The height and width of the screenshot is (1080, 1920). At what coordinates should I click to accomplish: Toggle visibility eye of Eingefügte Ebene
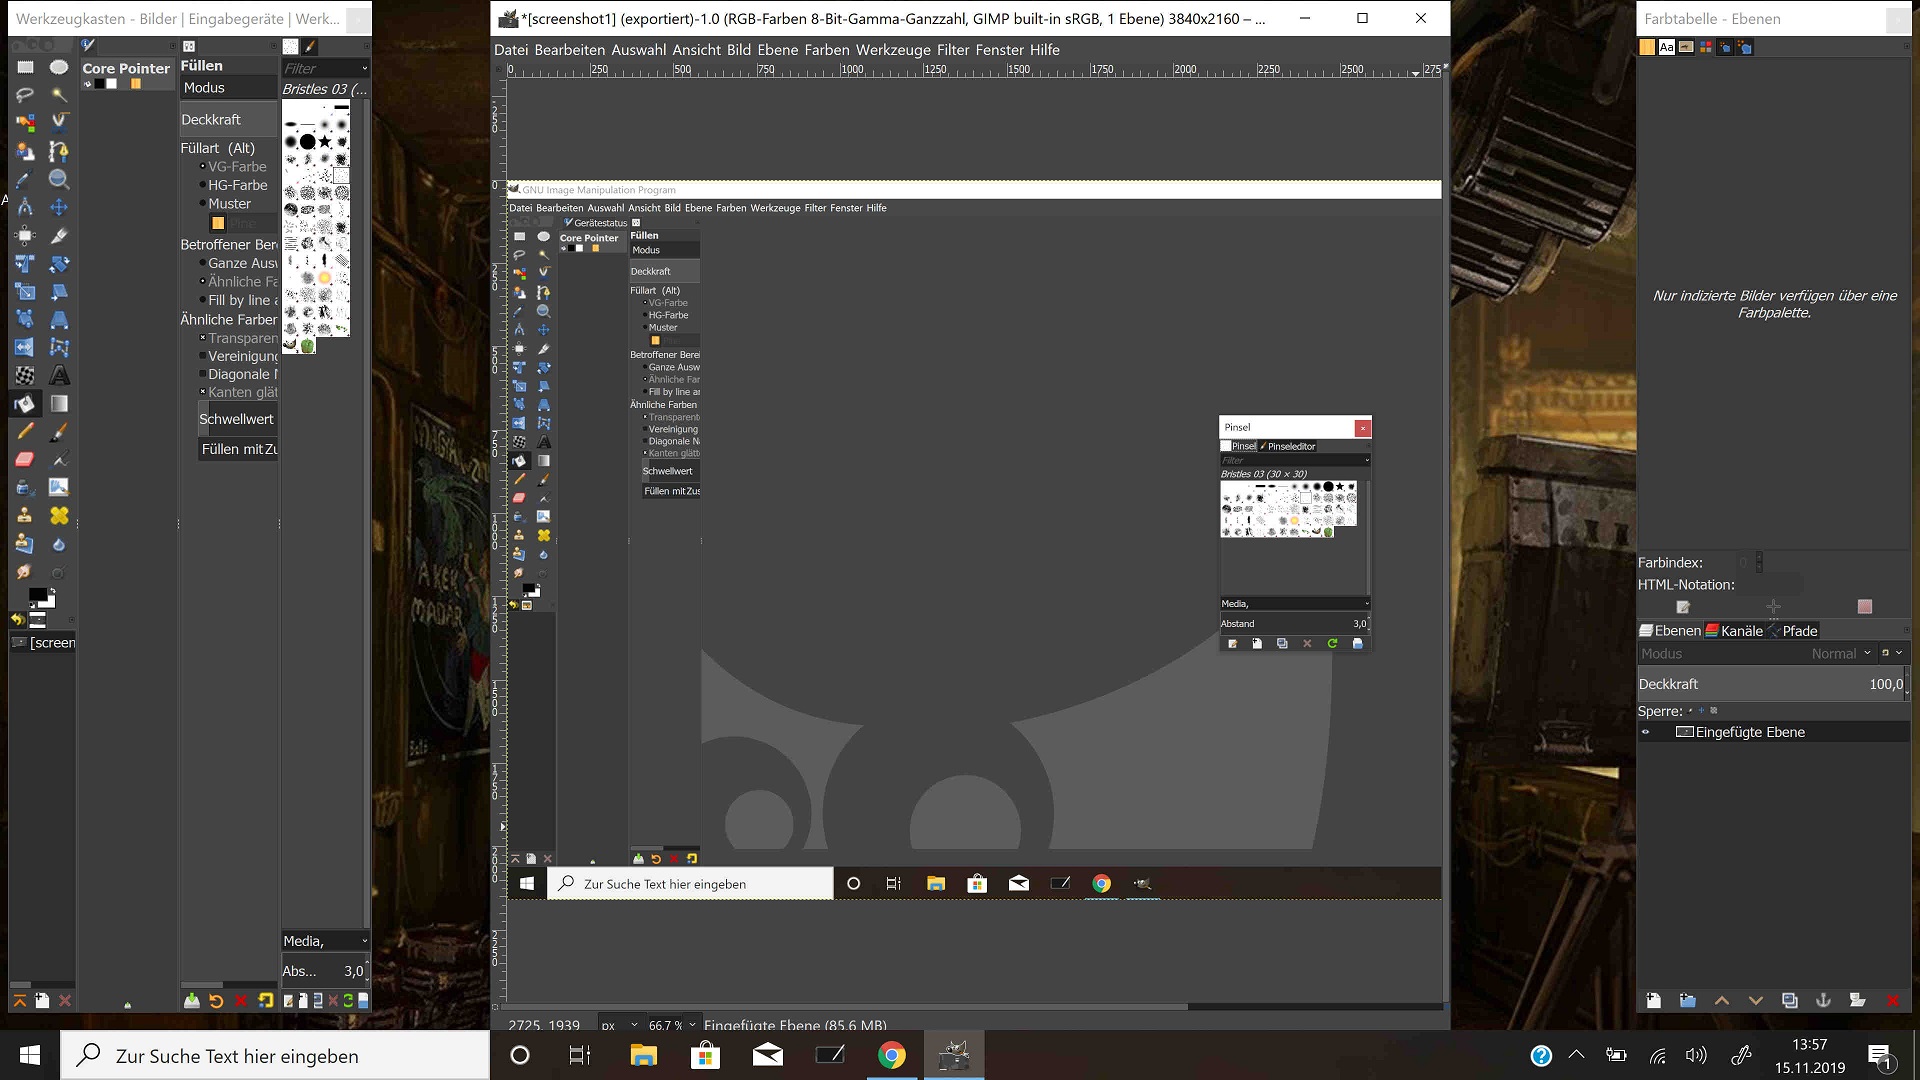1646,732
